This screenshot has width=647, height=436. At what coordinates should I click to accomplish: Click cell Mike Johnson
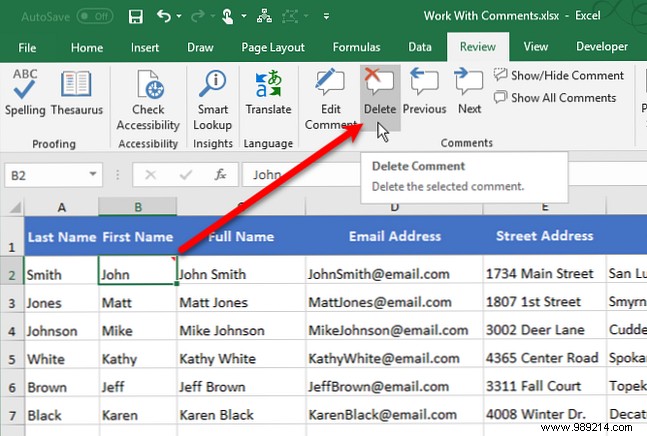(x=241, y=326)
